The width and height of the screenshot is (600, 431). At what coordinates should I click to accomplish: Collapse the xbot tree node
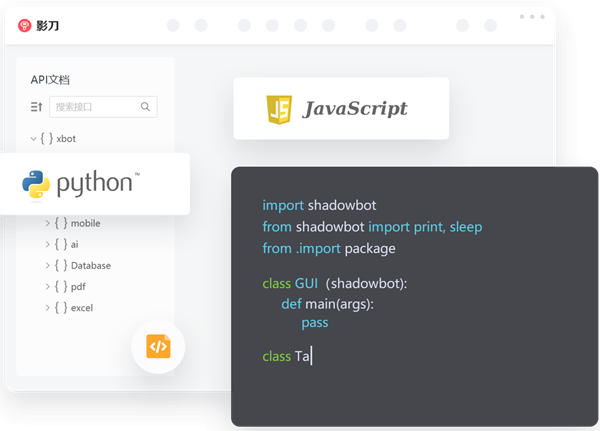34,139
